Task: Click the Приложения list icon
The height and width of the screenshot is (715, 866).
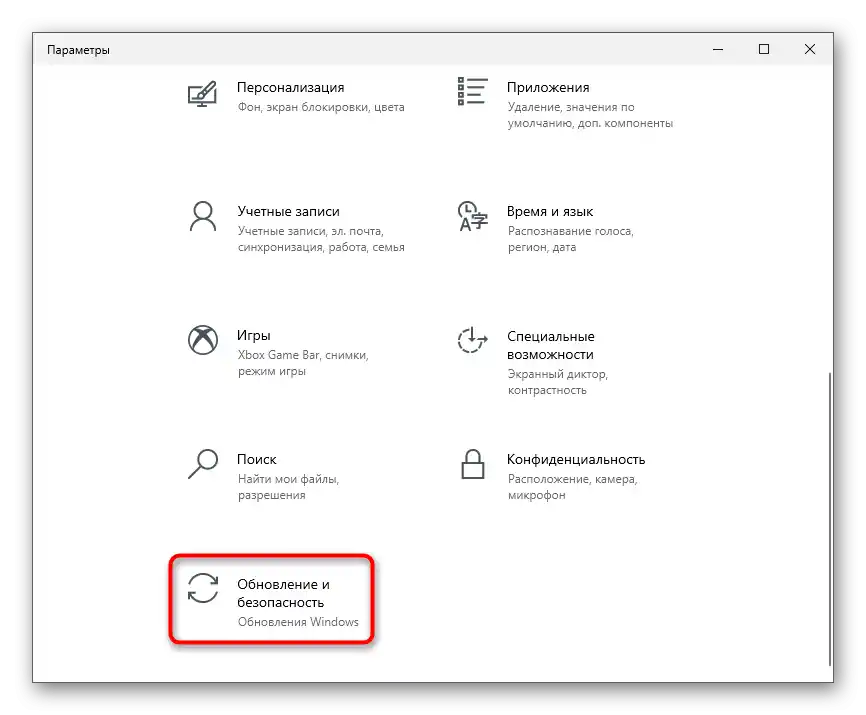Action: [x=473, y=92]
